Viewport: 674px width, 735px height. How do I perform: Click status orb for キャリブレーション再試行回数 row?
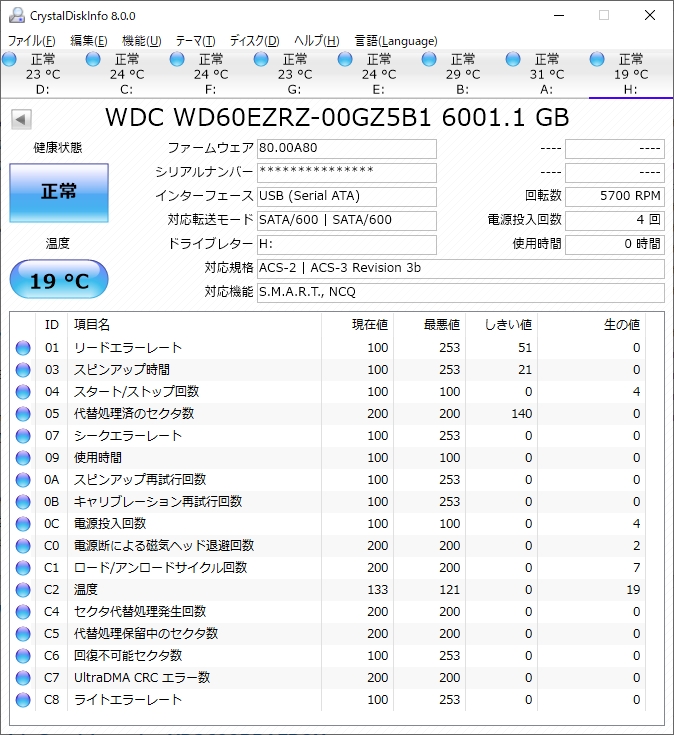point(23,502)
